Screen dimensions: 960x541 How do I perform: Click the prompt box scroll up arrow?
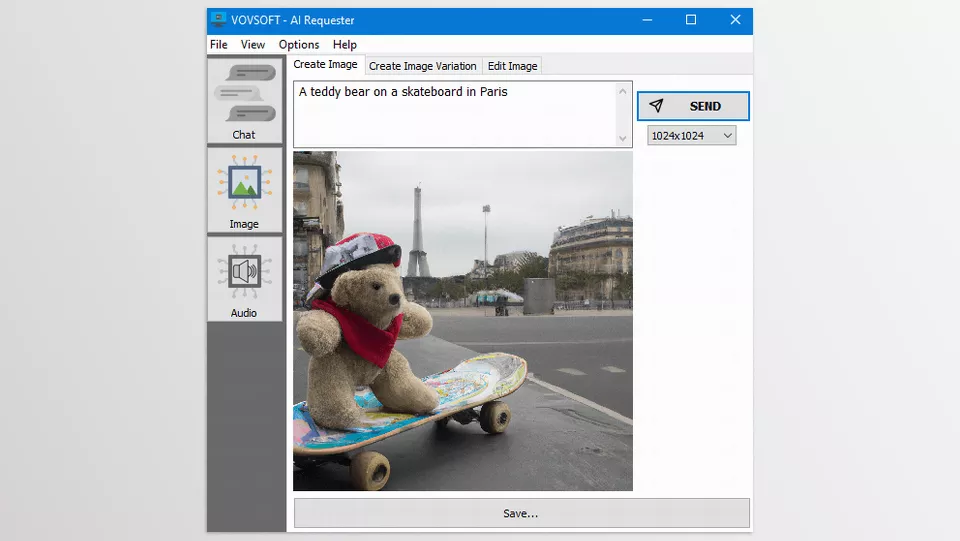[x=623, y=91]
